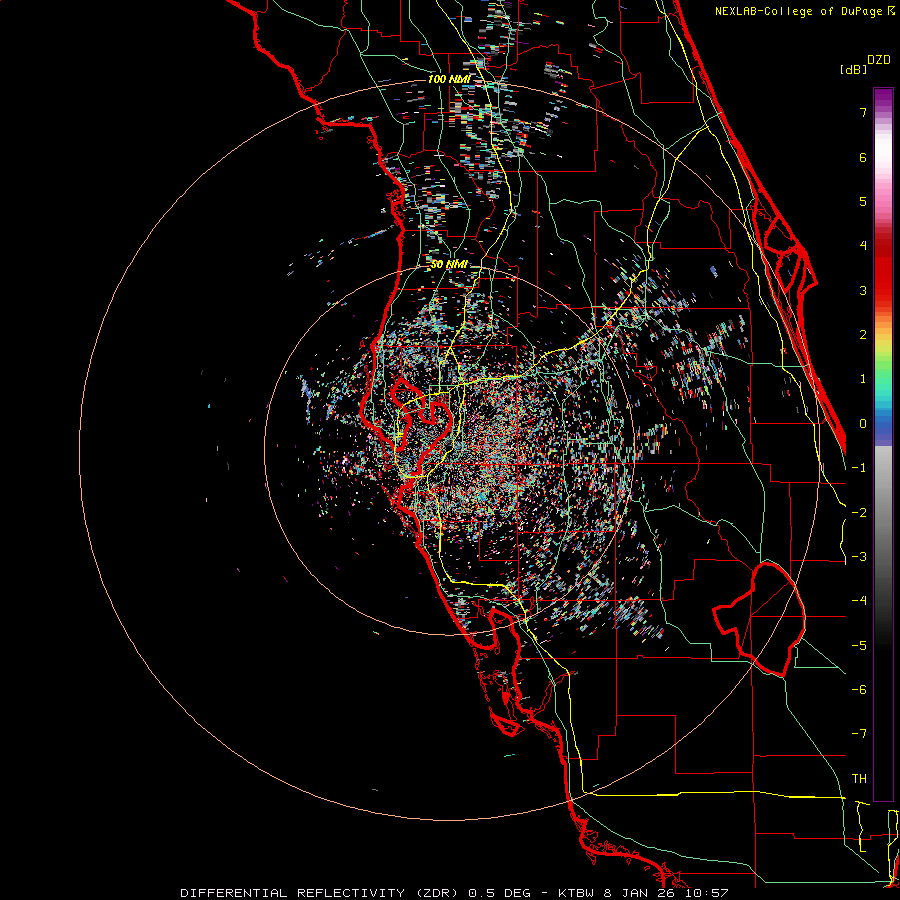Click the 6 tick label on the color scale
The height and width of the screenshot is (900, 900).
coord(863,157)
